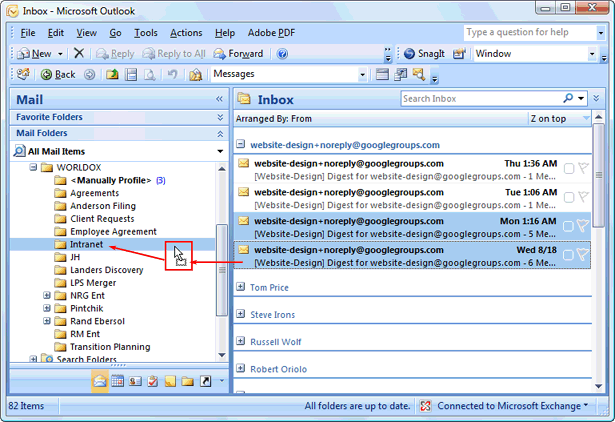Flag the Wed 8/18 message

coord(583,255)
